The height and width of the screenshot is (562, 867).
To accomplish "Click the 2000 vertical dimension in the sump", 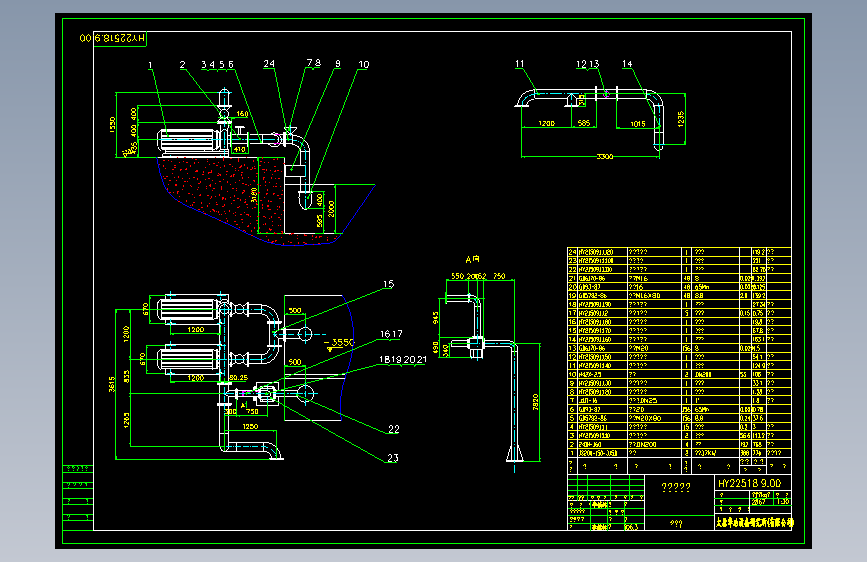I will pyautogui.click(x=331, y=209).
